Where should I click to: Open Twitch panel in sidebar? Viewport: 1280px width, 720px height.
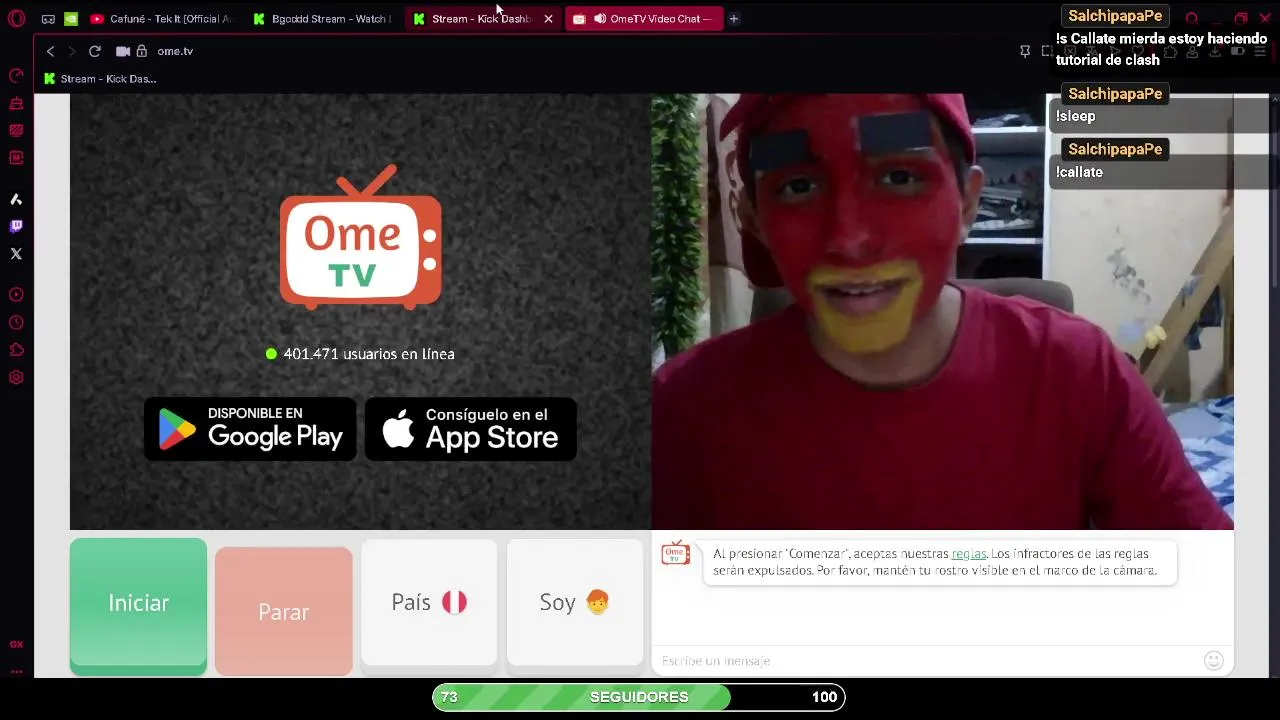16,226
